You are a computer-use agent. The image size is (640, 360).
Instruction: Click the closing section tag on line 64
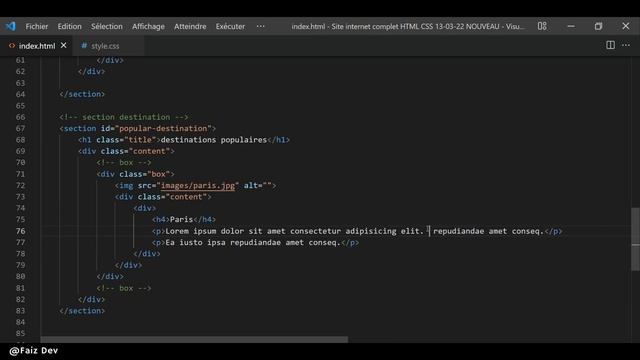coord(82,94)
